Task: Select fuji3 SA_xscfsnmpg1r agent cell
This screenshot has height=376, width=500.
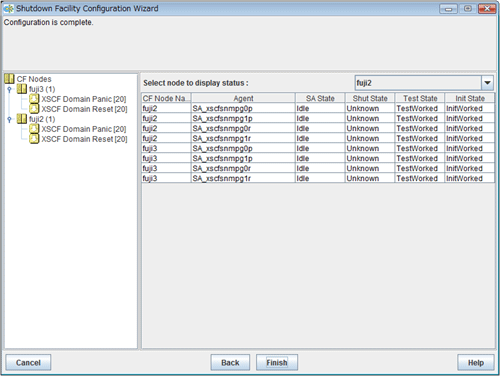Action: click(243, 178)
